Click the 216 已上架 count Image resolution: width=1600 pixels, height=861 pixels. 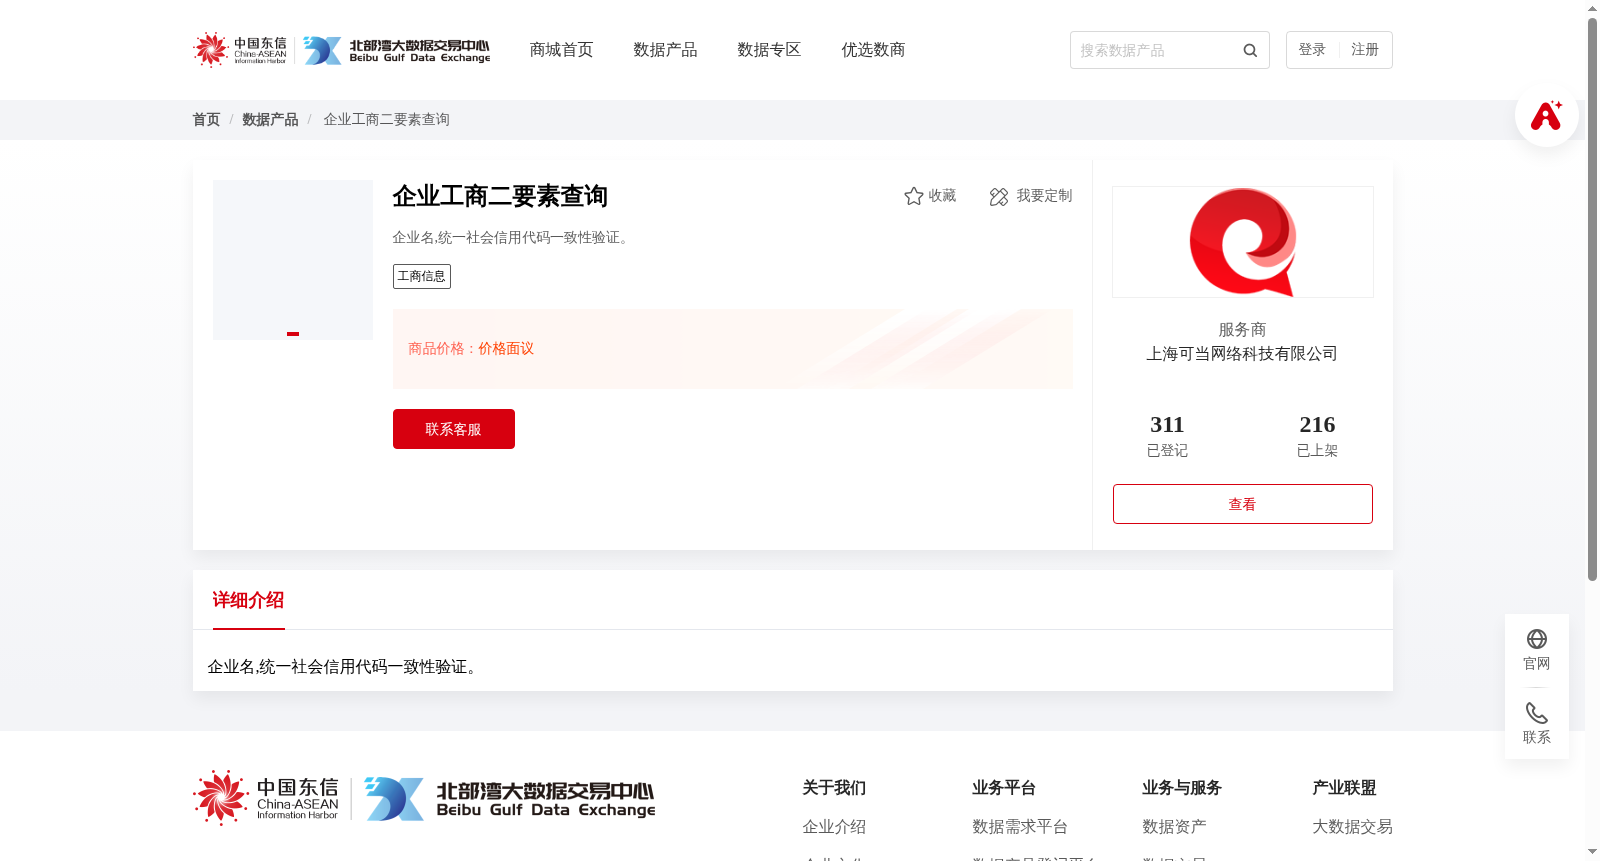point(1317,436)
